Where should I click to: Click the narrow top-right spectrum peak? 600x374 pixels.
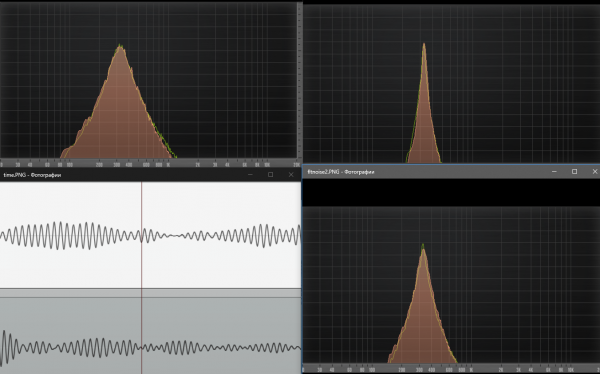[x=424, y=45]
